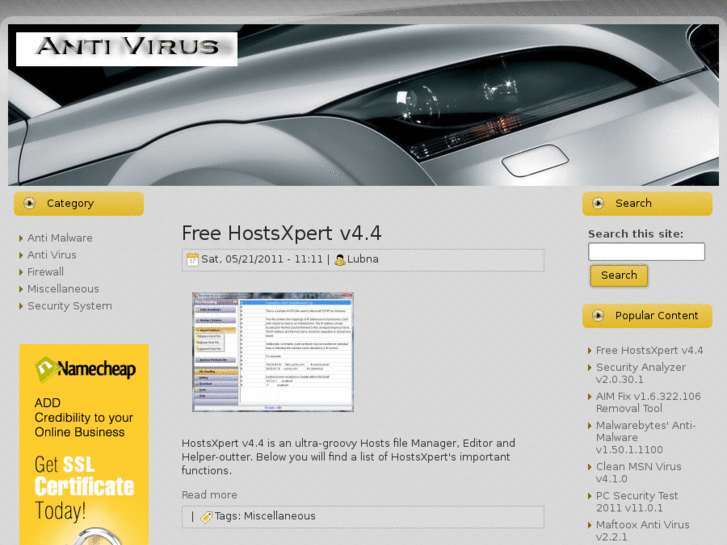Open AIM Fix v1.6.322.106 Removal Tool link
Image resolution: width=727 pixels, height=545 pixels.
tap(648, 403)
